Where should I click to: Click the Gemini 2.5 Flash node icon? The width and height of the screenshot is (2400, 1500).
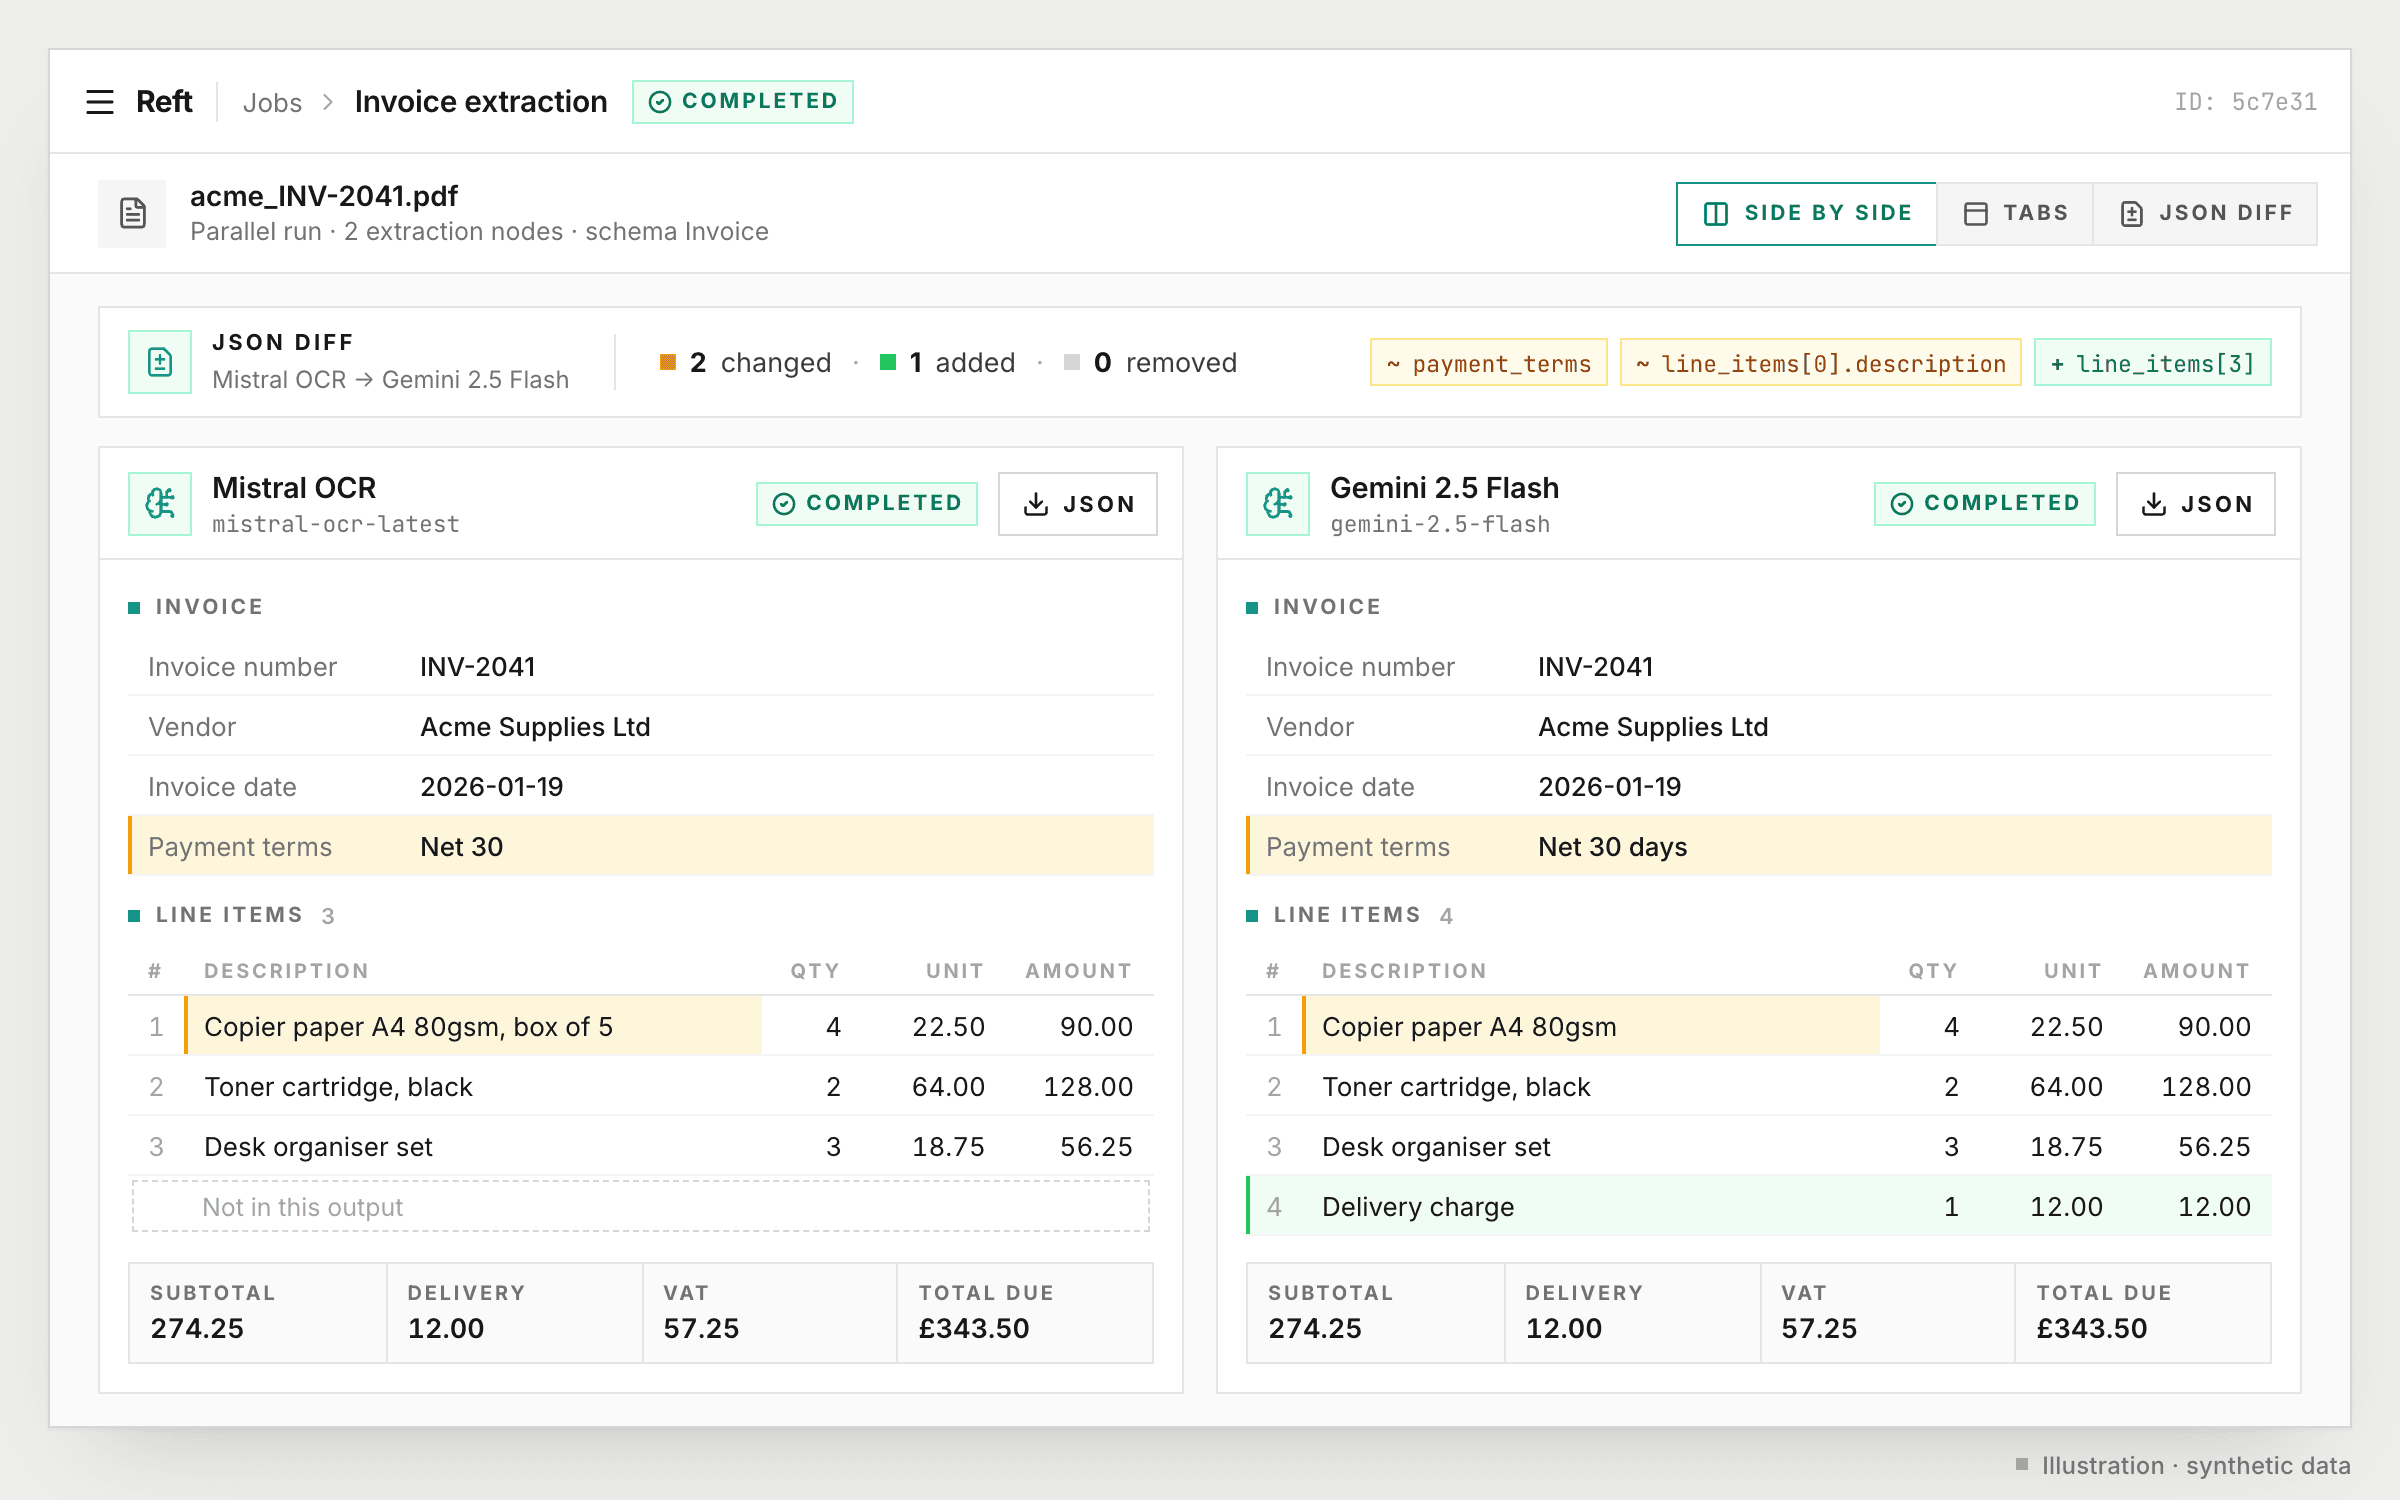(x=1278, y=503)
